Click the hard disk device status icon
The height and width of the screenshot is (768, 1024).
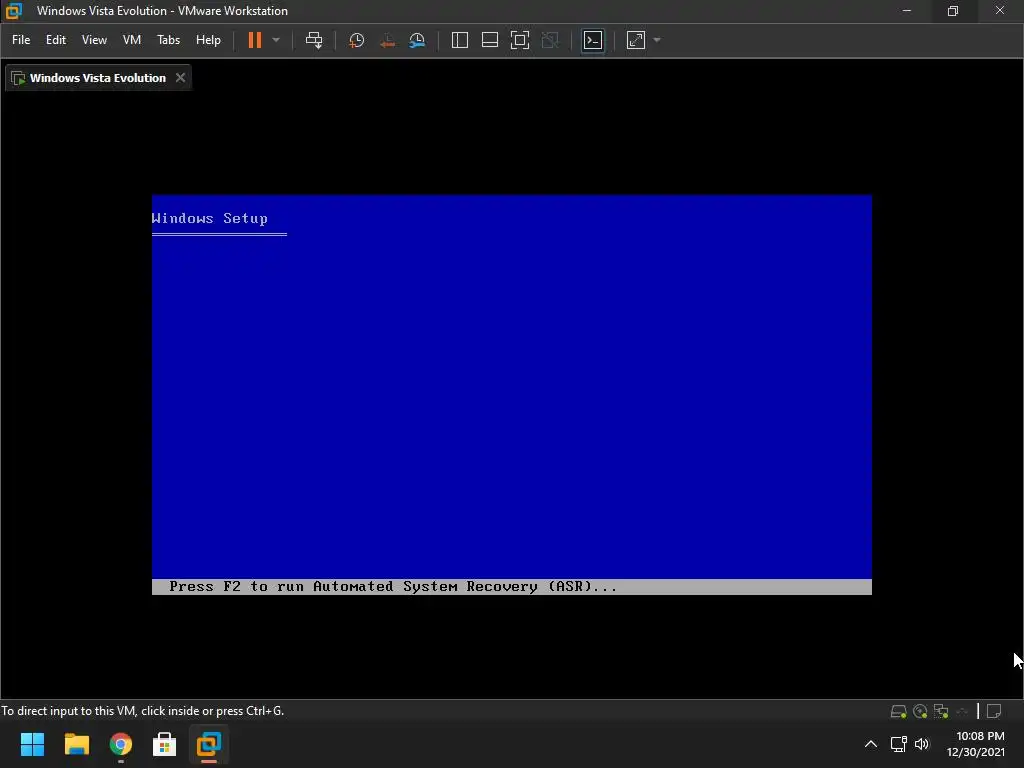899,711
